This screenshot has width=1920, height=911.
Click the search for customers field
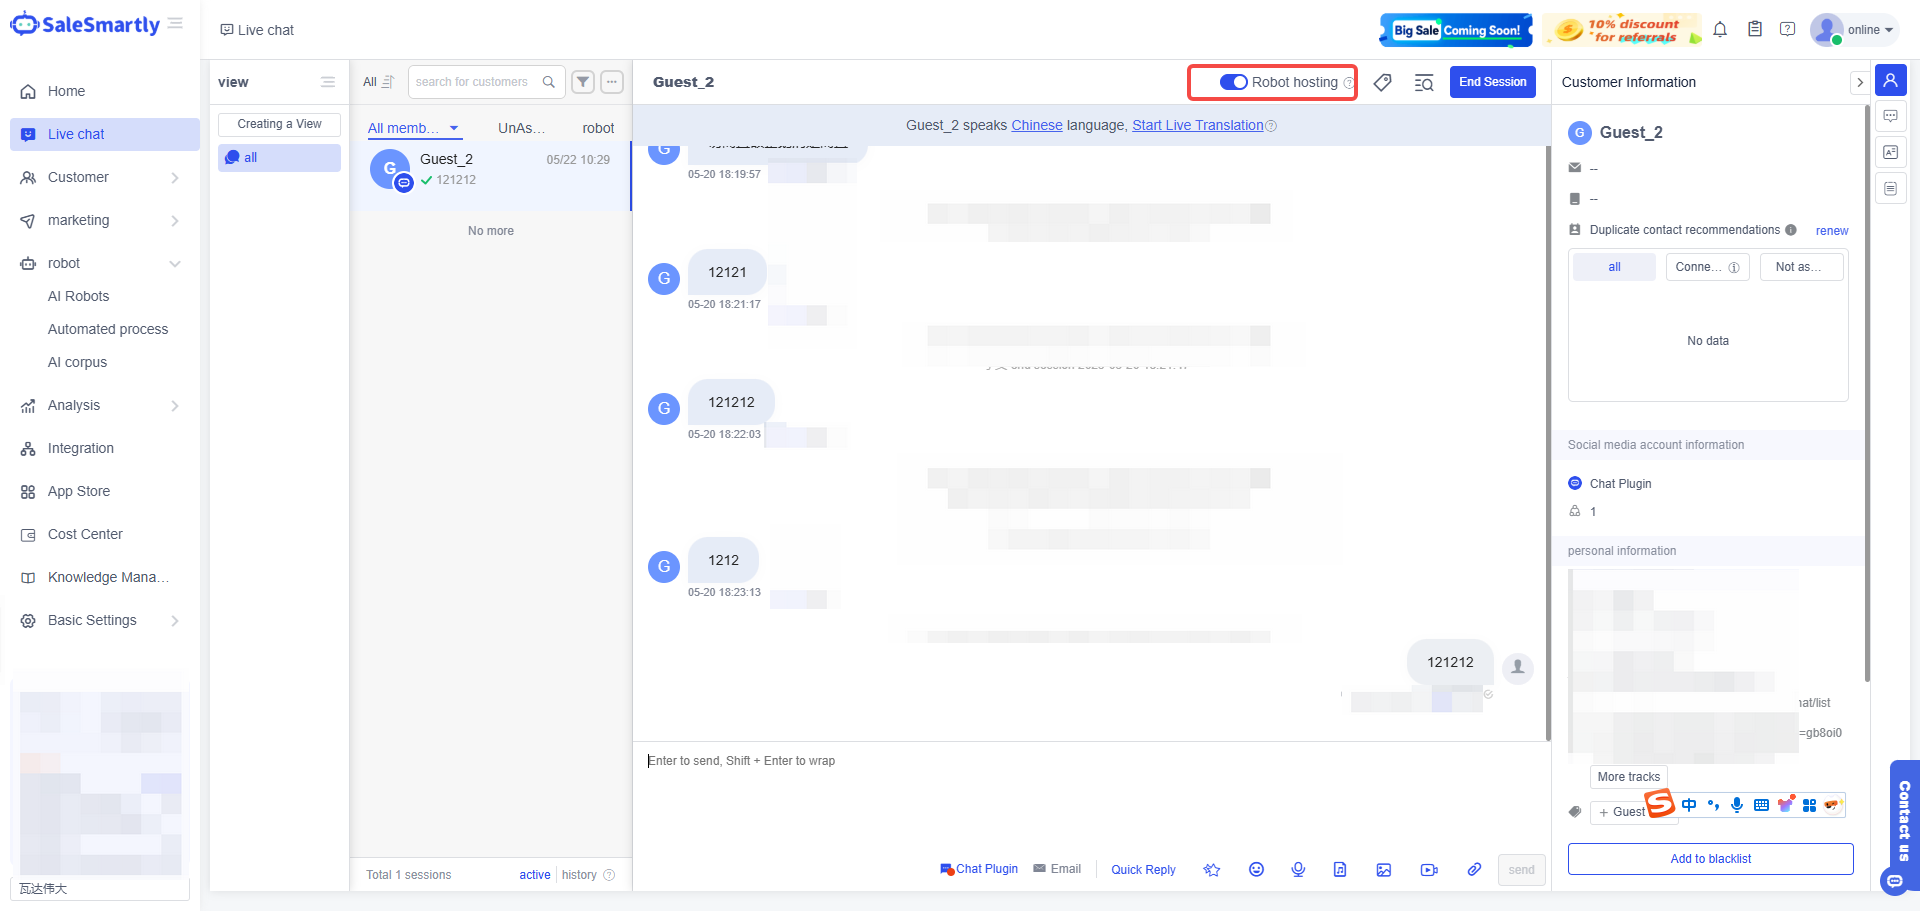coord(476,82)
